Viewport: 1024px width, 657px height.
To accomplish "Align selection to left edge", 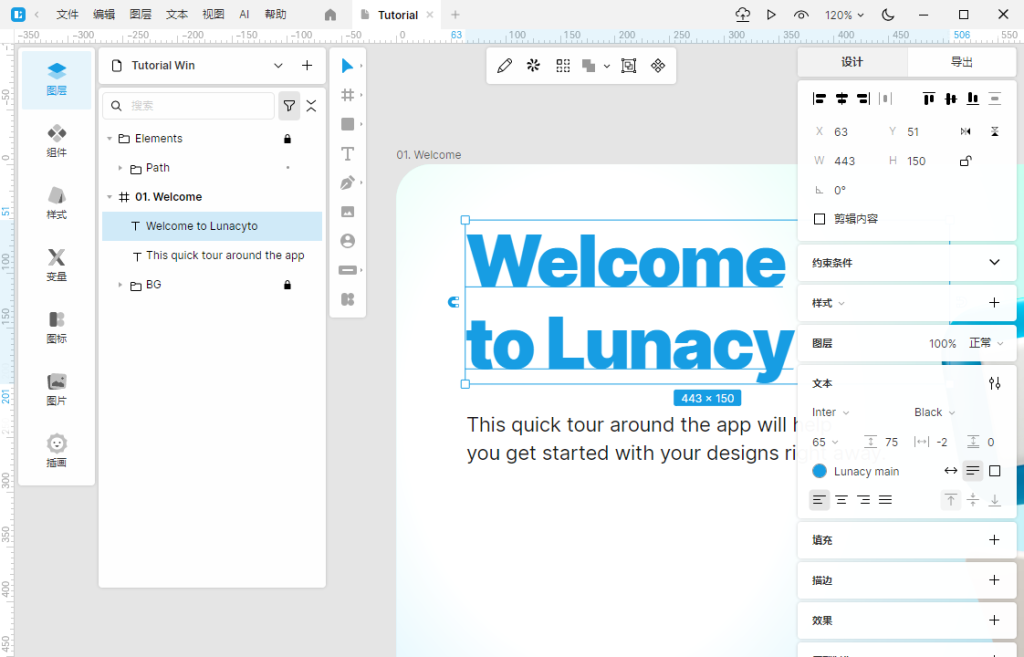I will (x=819, y=99).
